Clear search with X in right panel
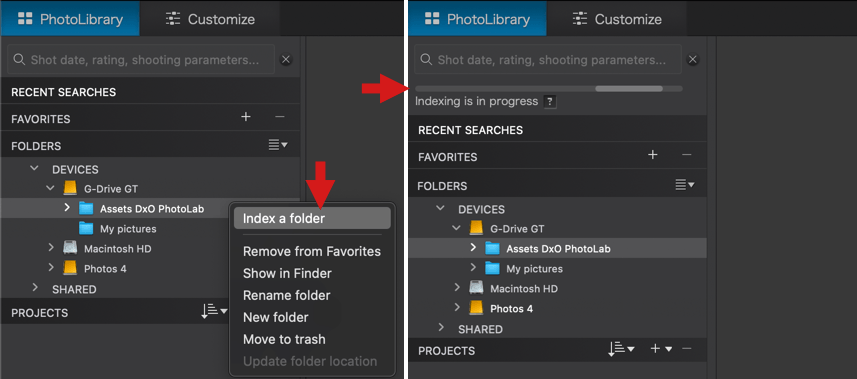 [x=692, y=60]
